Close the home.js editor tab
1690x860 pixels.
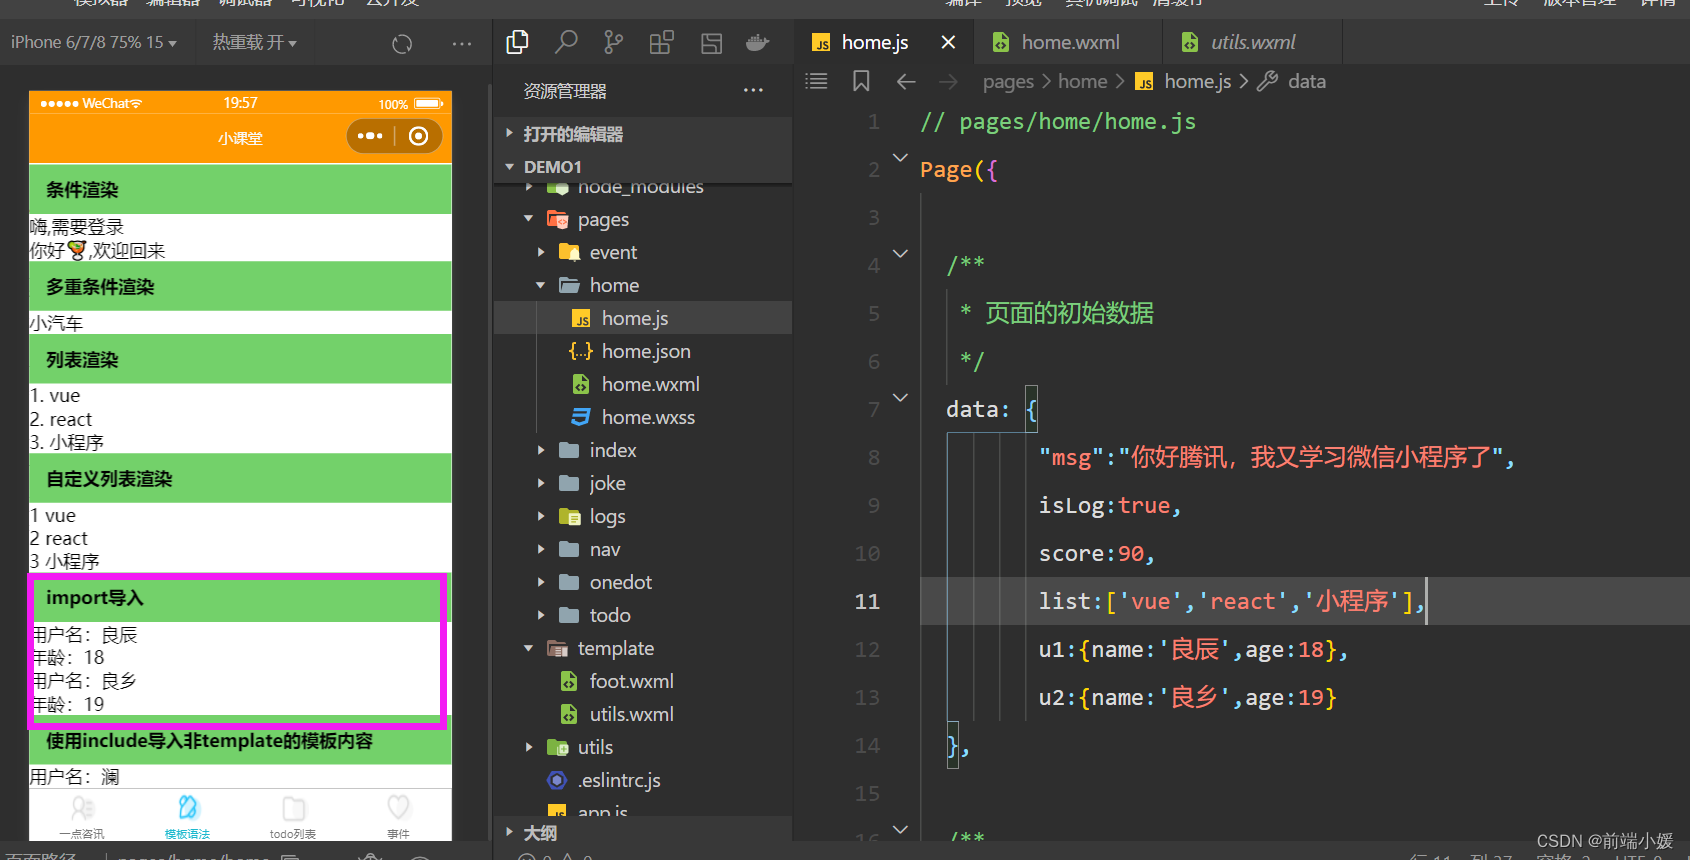[948, 42]
